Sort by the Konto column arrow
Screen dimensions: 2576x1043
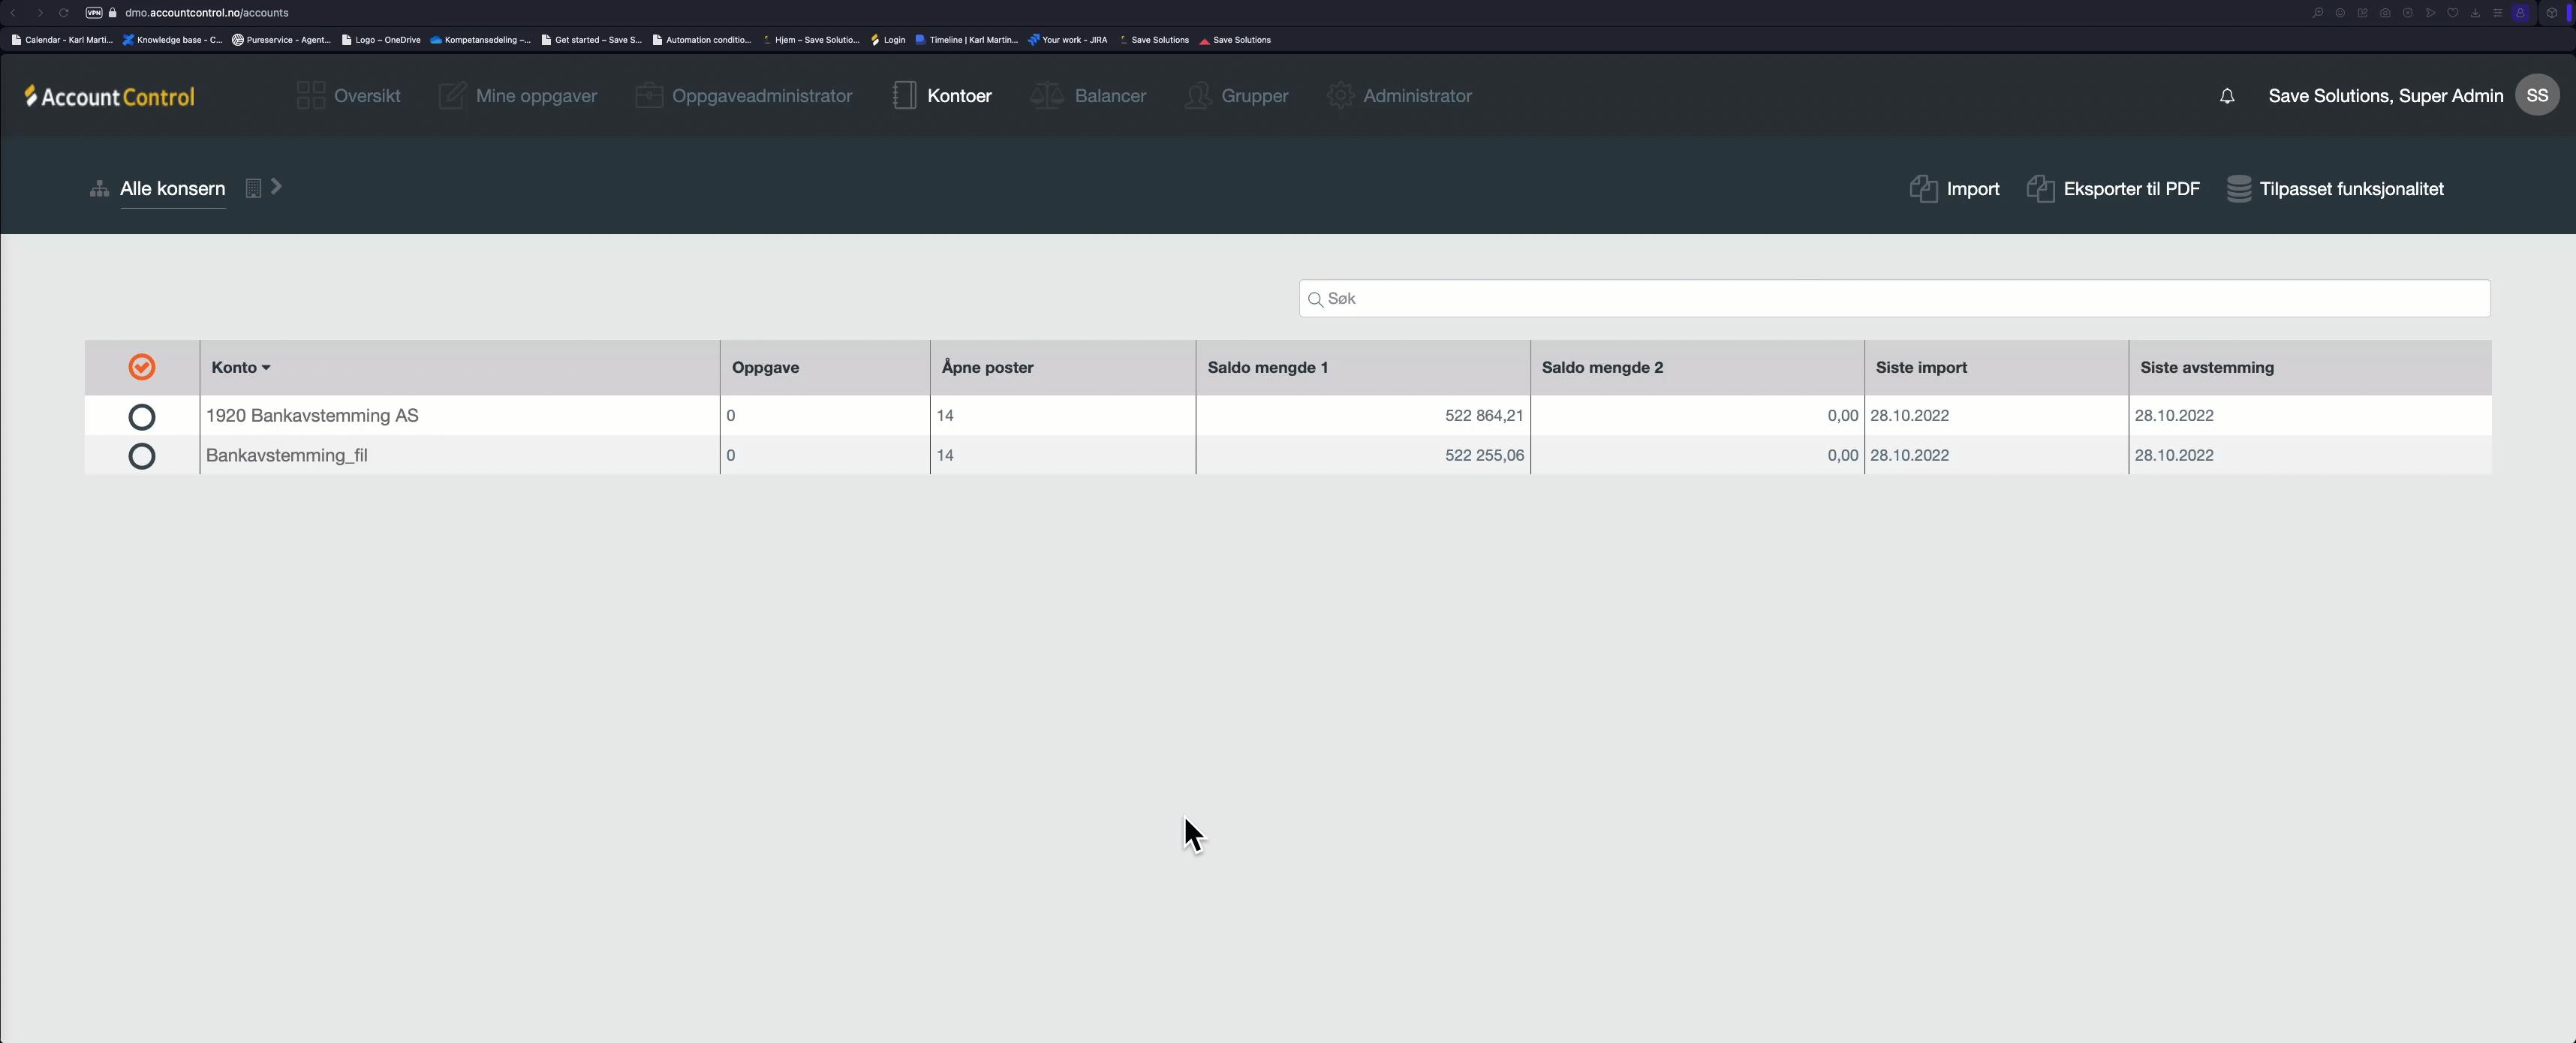pos(266,368)
